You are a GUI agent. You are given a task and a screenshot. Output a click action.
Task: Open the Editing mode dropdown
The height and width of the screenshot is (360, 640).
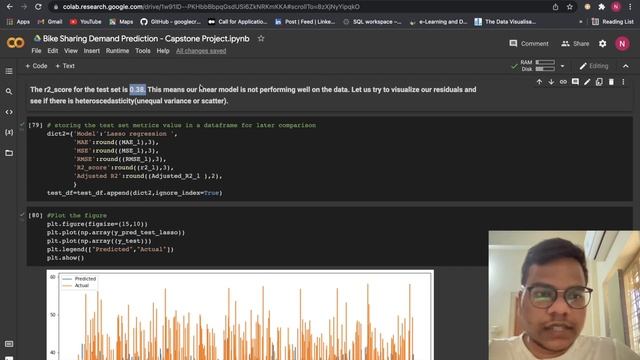pos(594,66)
